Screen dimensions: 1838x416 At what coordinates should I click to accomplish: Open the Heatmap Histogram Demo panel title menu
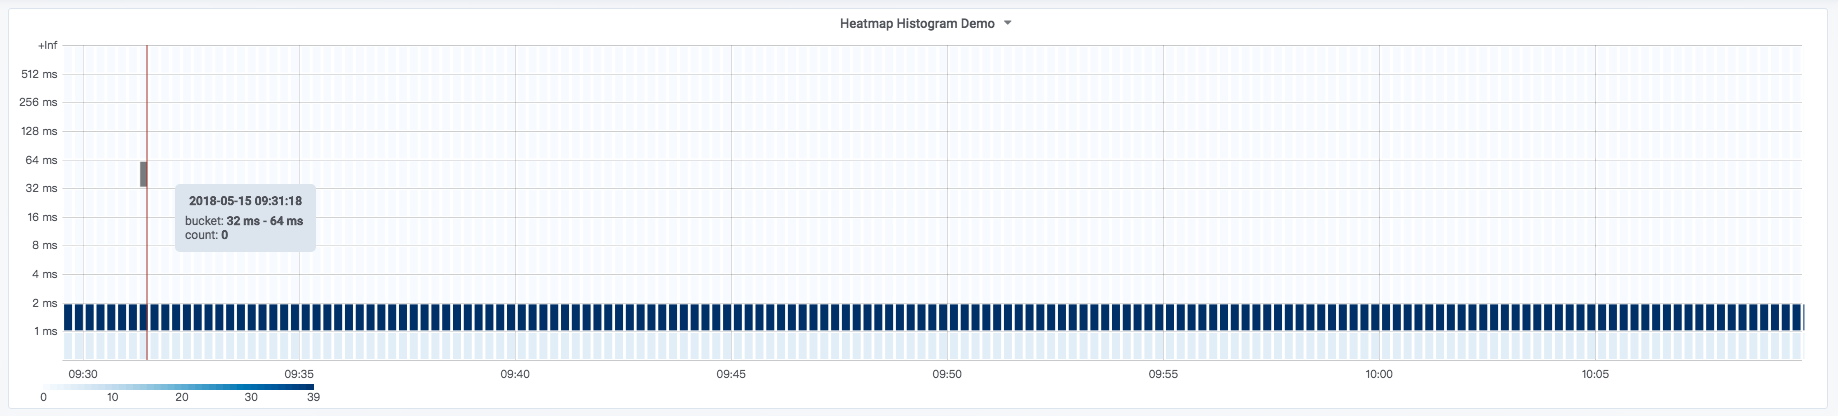(x=916, y=23)
